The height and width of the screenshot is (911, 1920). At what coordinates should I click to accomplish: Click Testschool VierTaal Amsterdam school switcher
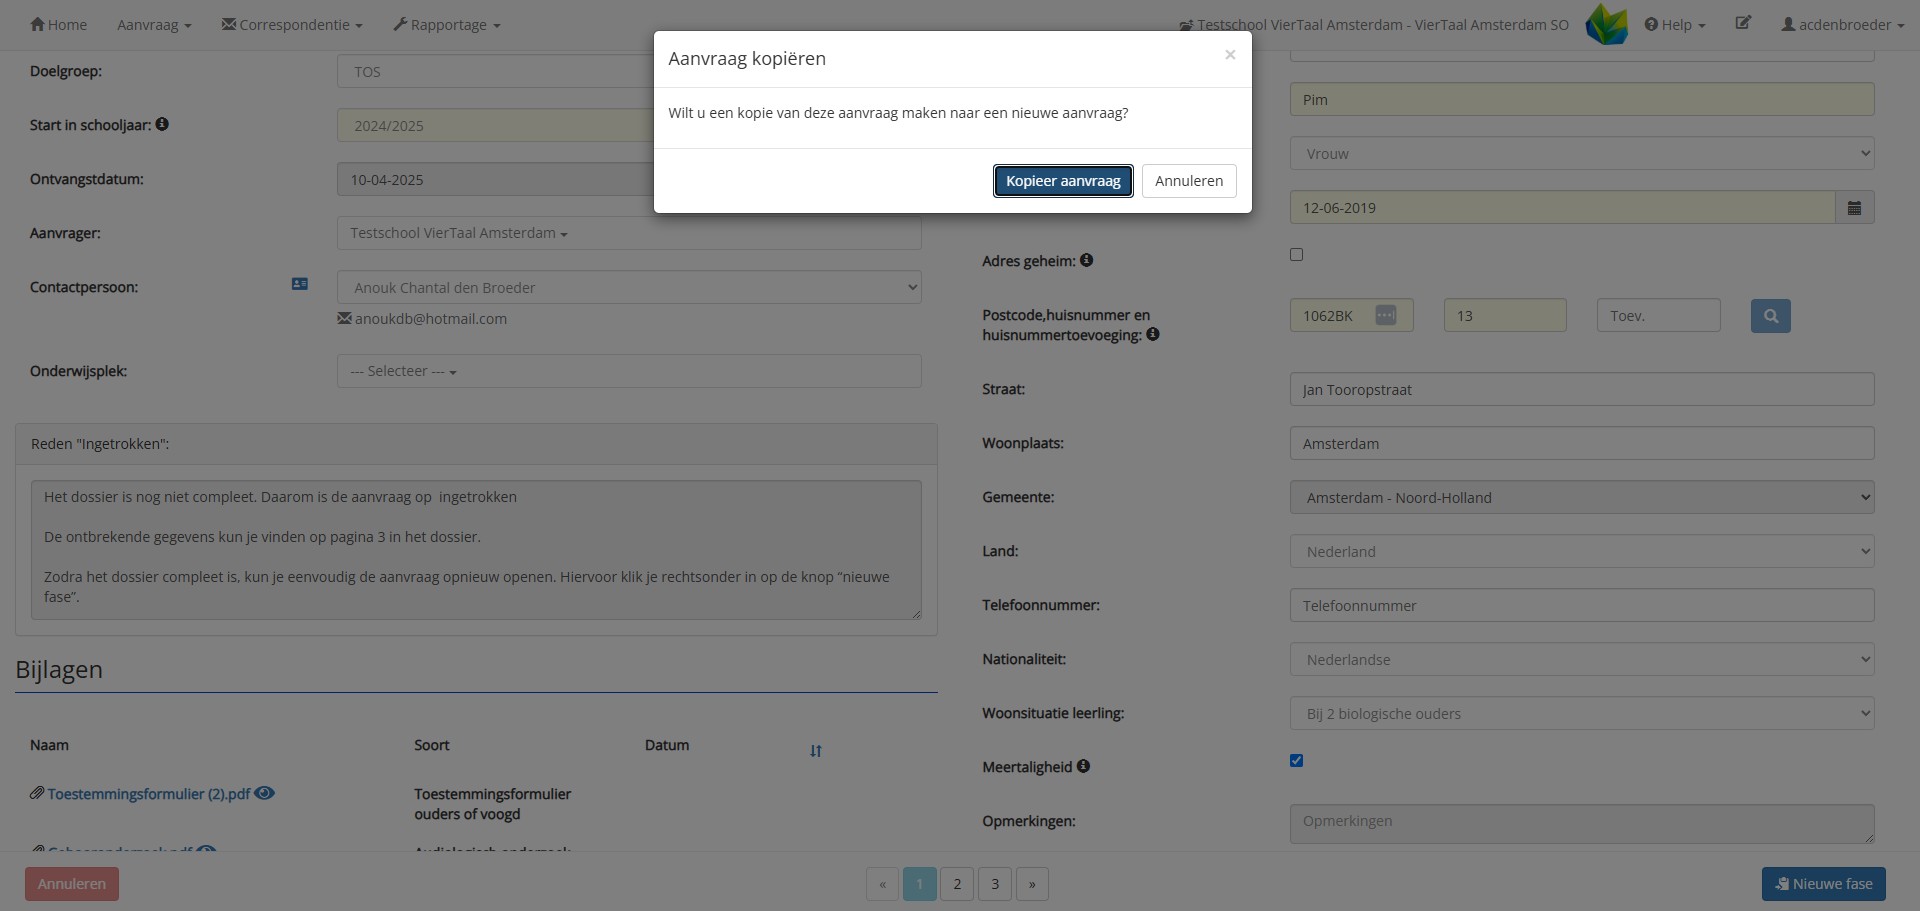tap(1374, 24)
